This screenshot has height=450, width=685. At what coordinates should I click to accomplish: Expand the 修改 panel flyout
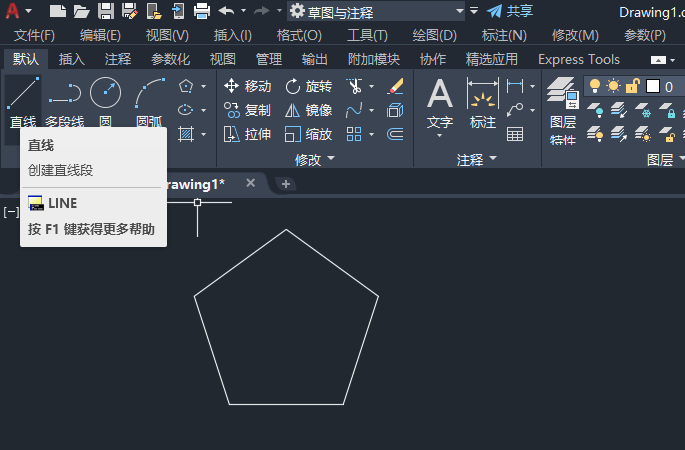click(315, 159)
